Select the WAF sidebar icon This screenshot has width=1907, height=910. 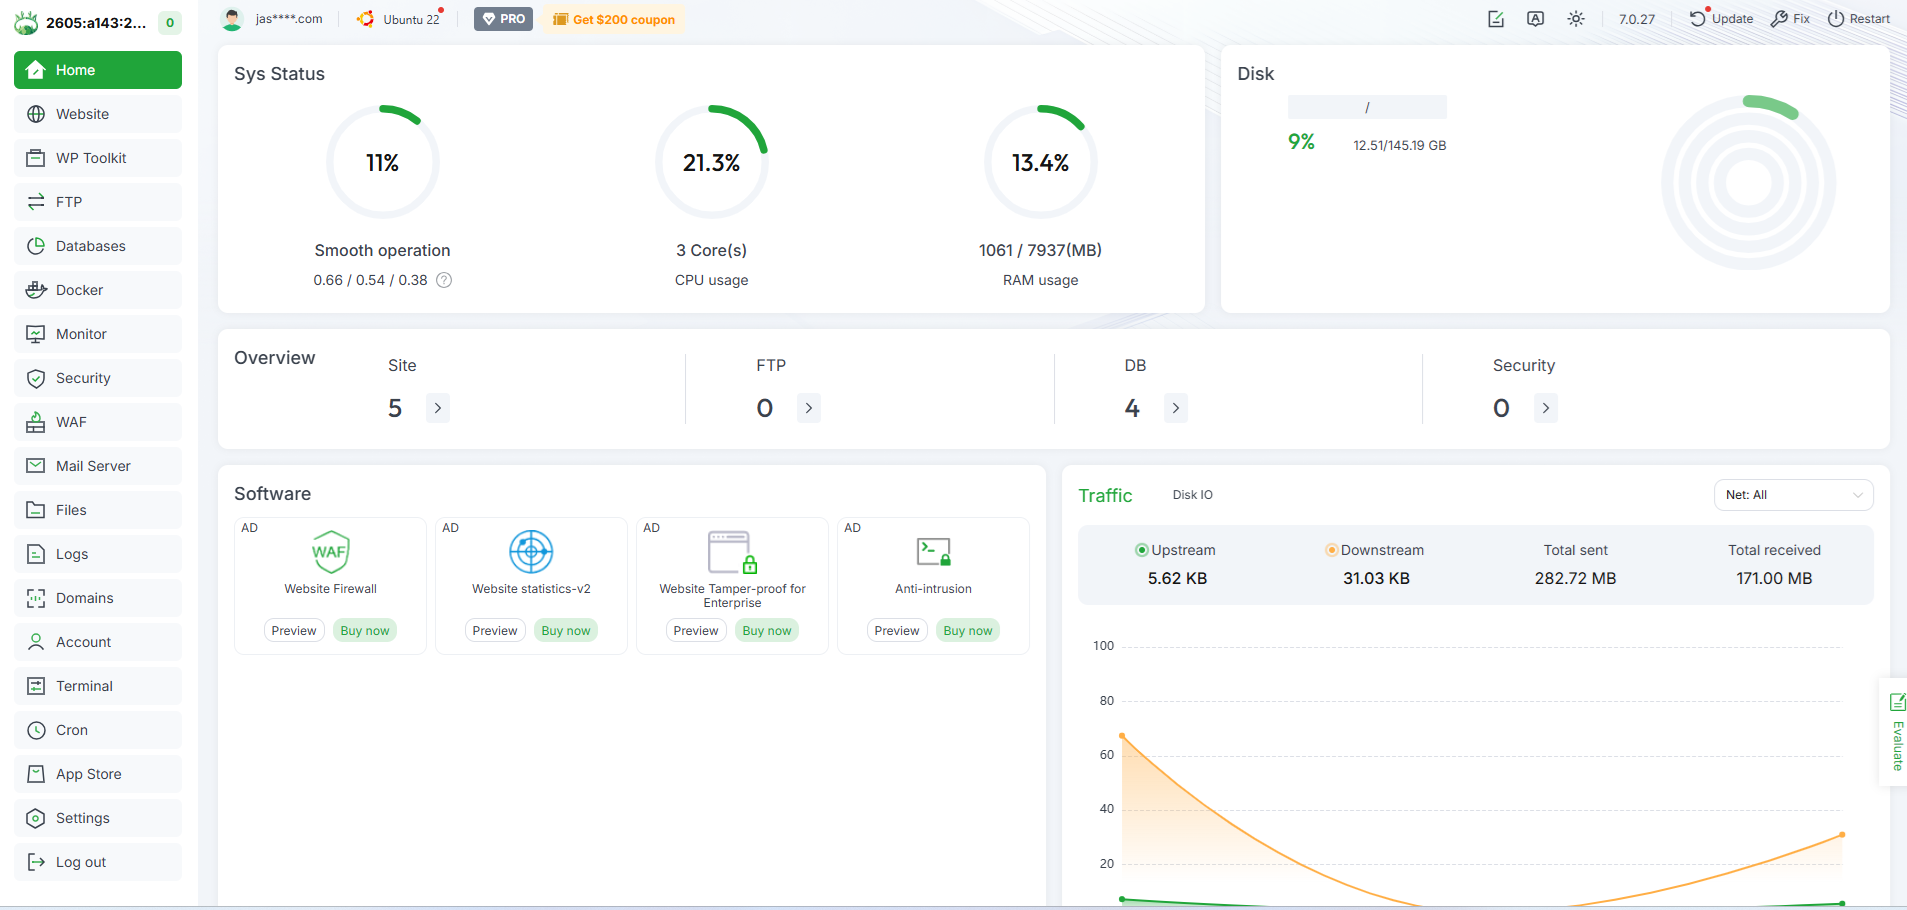tap(36, 421)
